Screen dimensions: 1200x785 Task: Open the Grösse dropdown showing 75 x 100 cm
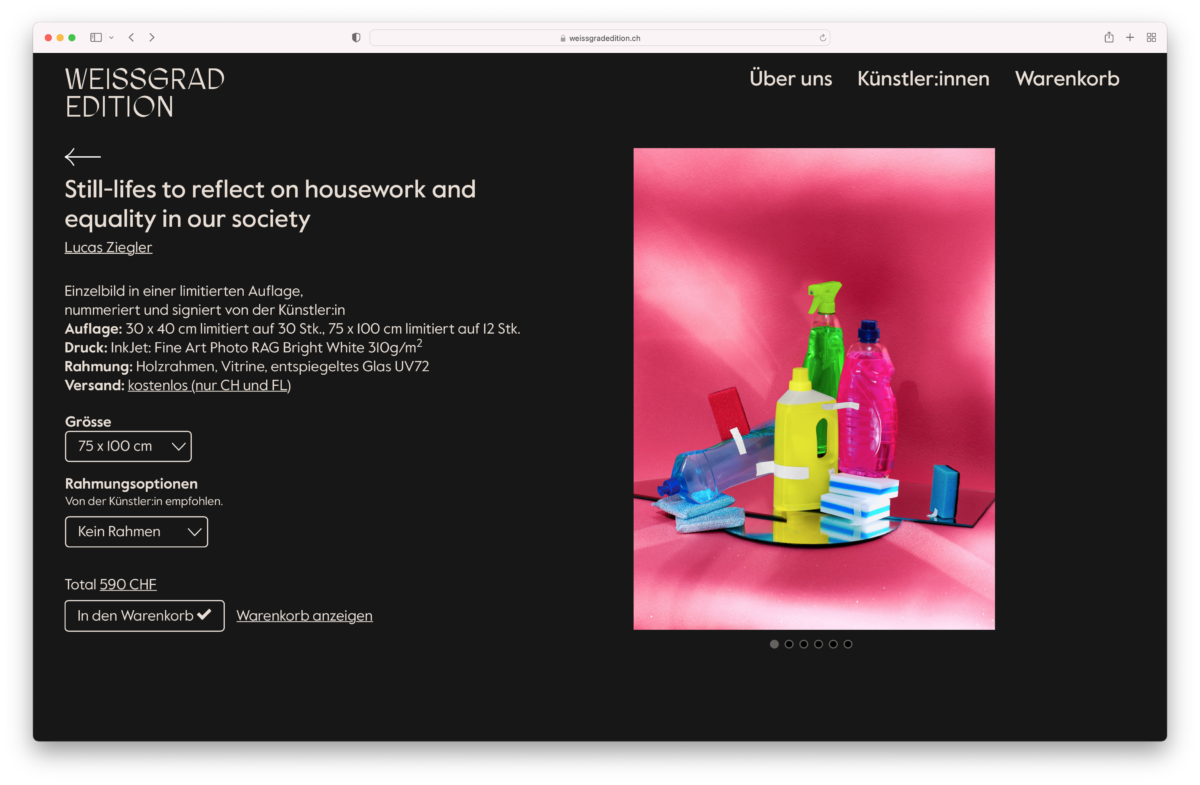[128, 446]
